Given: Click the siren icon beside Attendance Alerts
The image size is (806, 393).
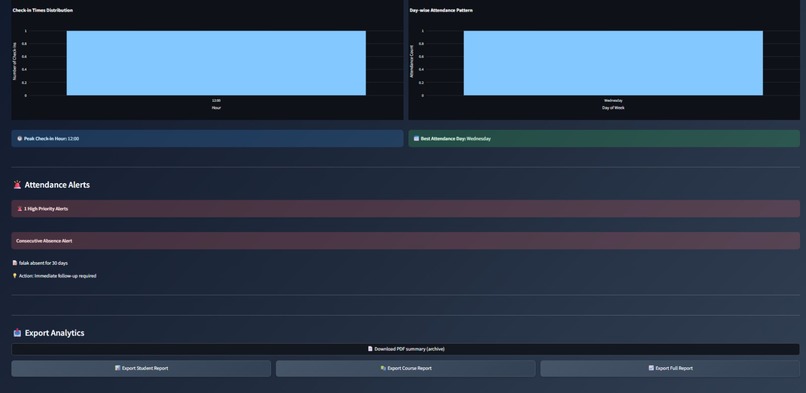Looking at the screenshot, I should [x=17, y=185].
